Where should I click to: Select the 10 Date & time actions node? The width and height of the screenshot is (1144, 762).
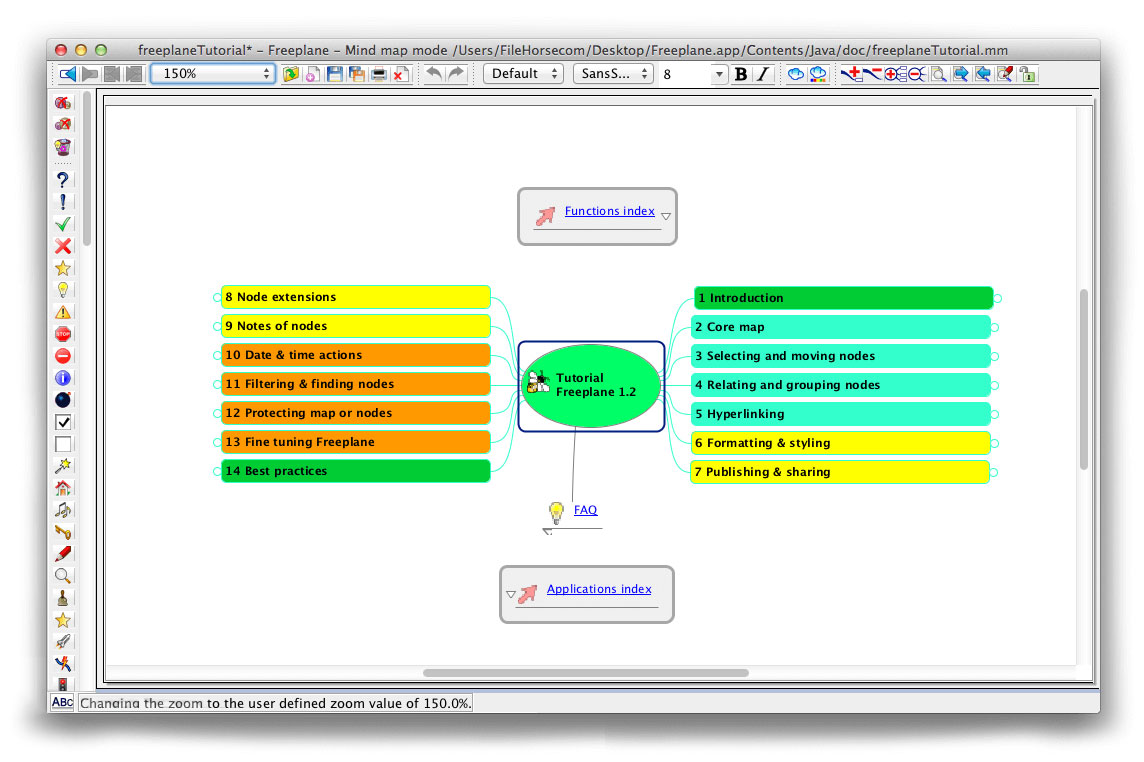(355, 355)
